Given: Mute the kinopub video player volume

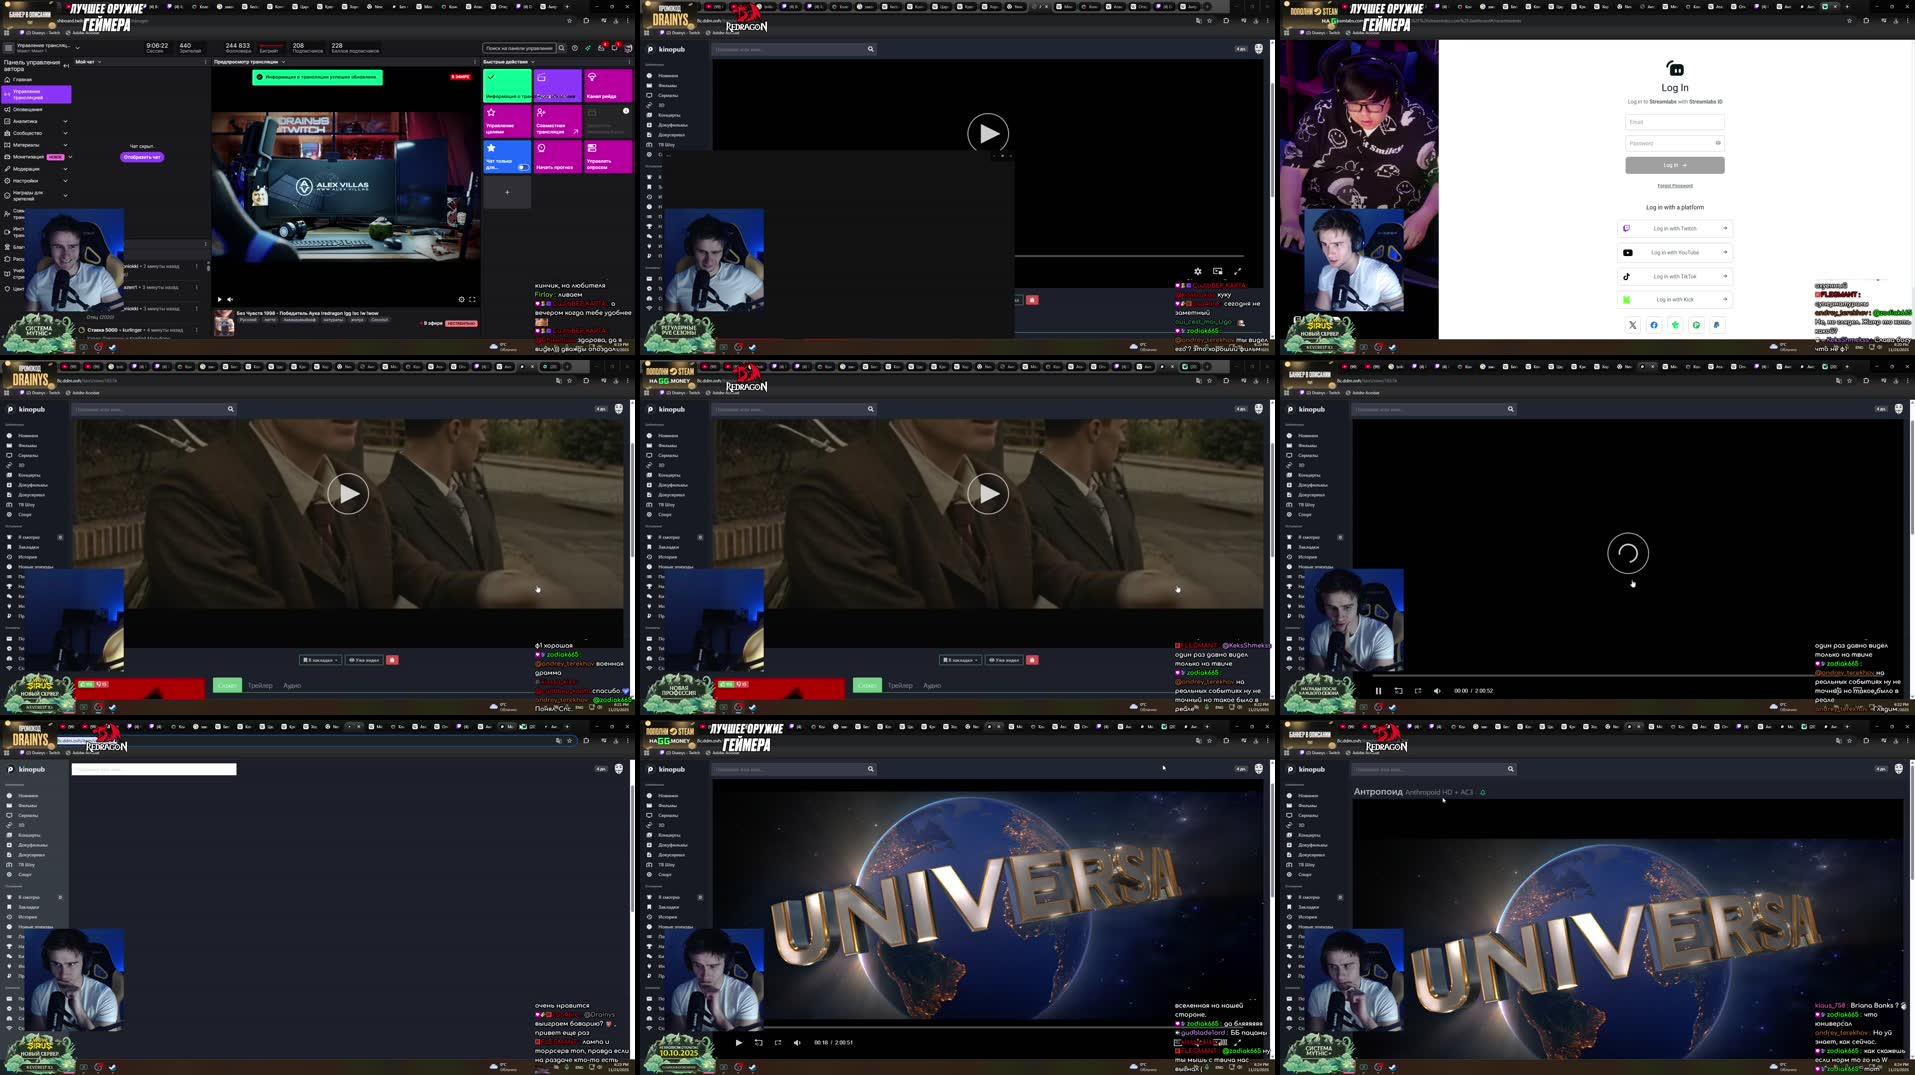Looking at the screenshot, I should coord(1437,690).
